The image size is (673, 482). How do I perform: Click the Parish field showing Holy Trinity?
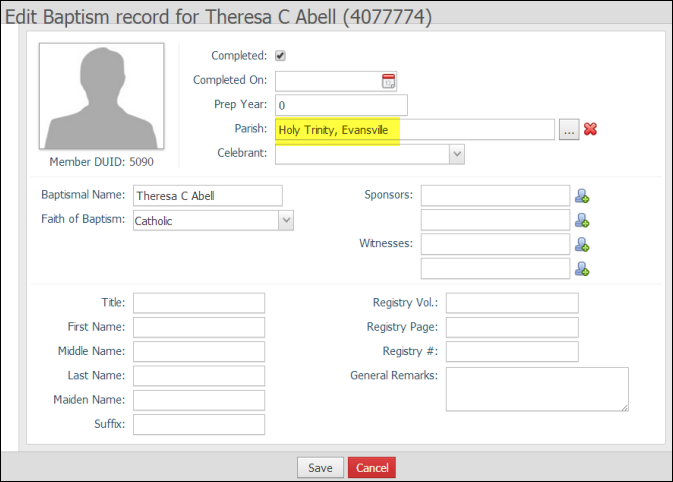click(414, 129)
